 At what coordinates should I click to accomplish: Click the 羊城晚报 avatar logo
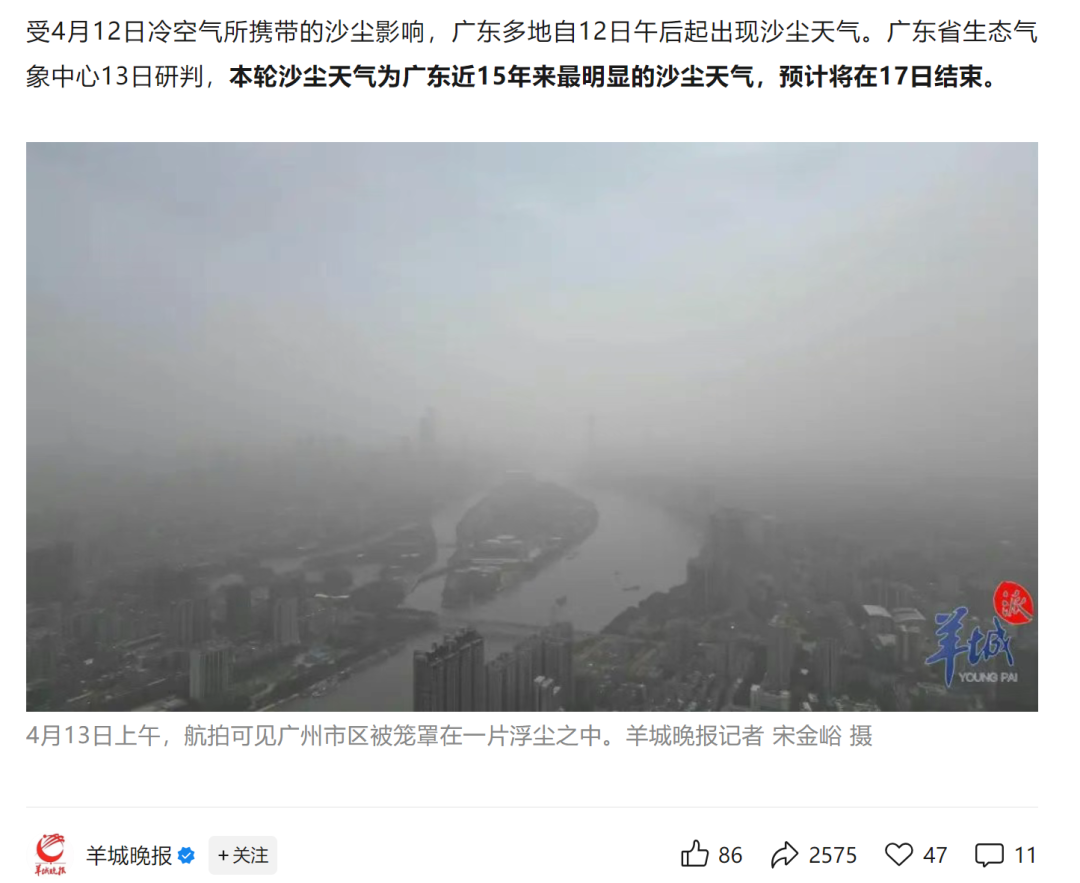pyautogui.click(x=51, y=855)
